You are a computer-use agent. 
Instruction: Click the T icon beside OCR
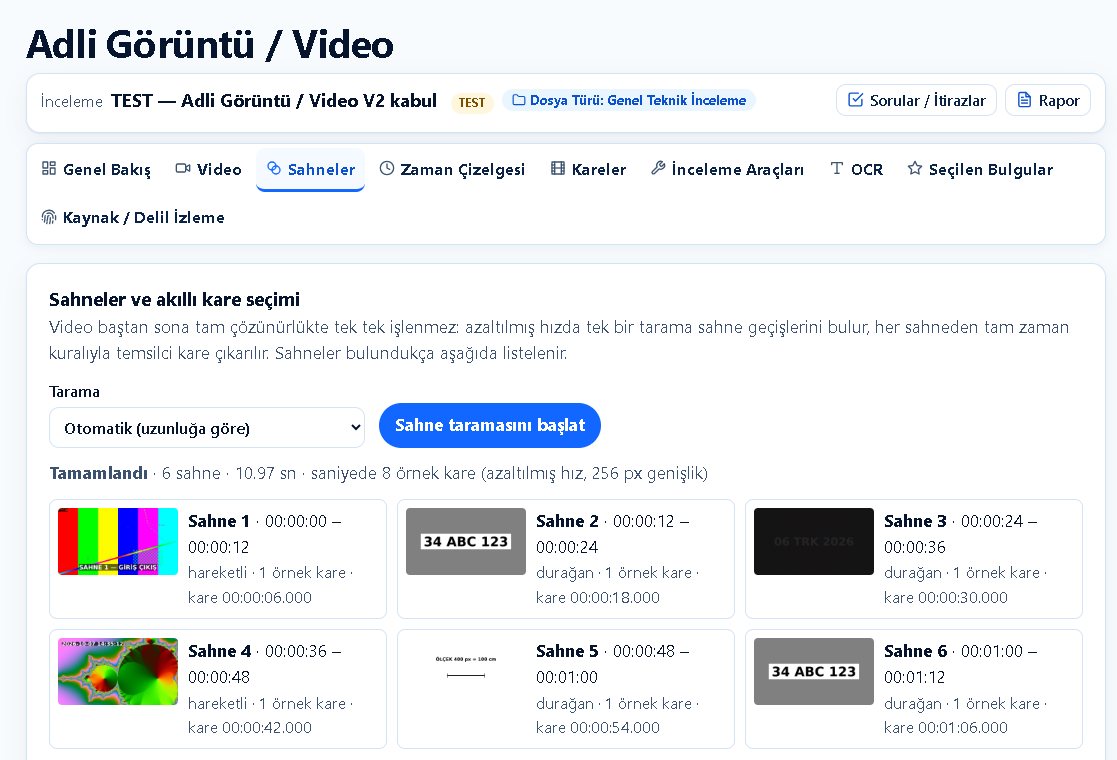coord(837,168)
